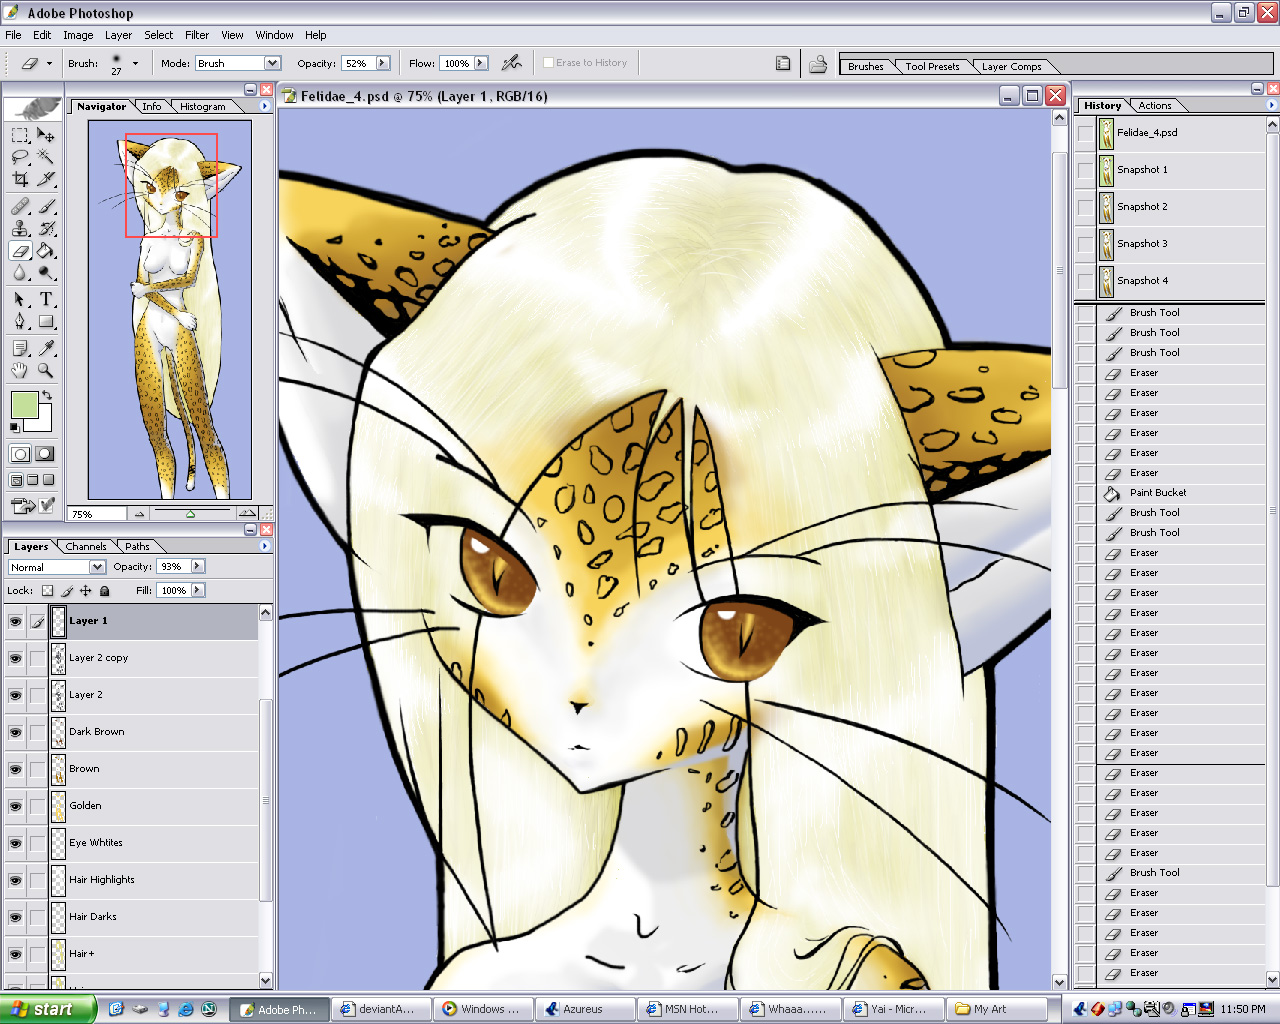Select the Eyedropper tool
The image size is (1280, 1024).
[46, 348]
